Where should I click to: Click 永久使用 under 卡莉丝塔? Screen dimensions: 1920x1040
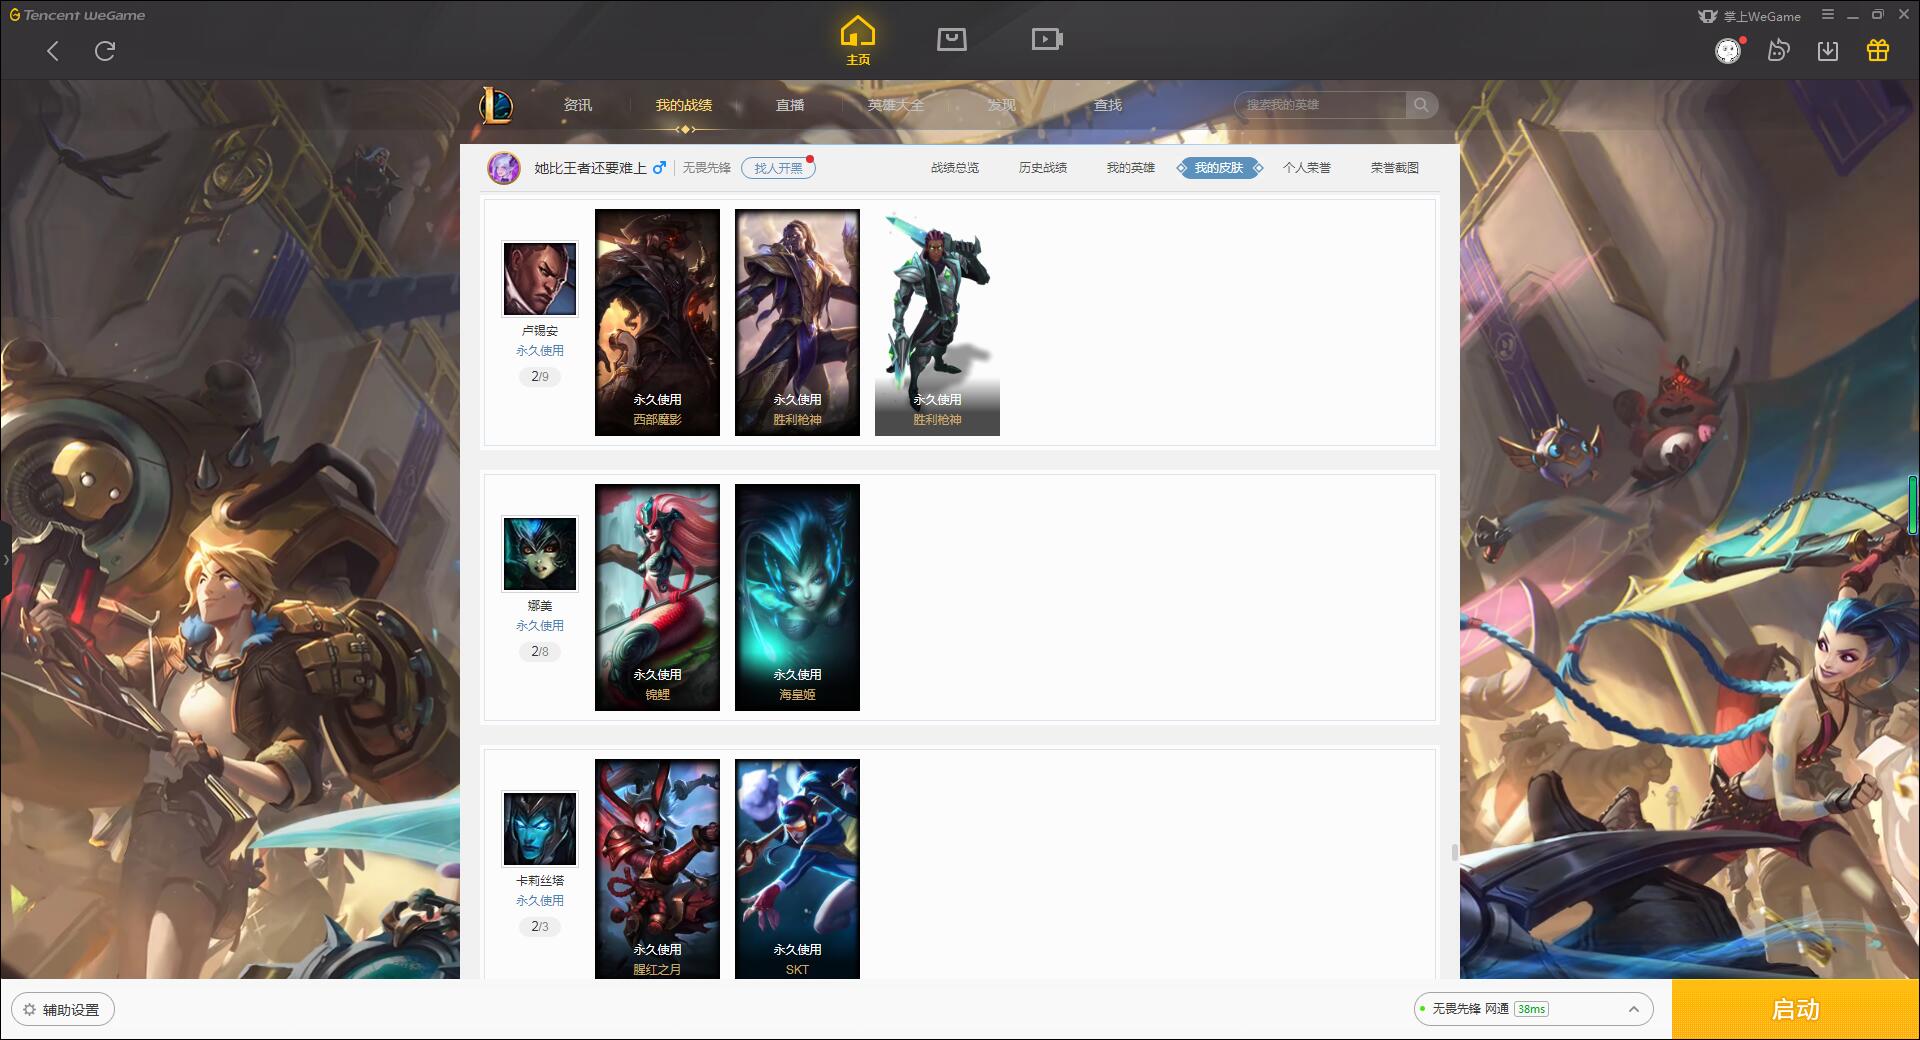click(x=540, y=901)
